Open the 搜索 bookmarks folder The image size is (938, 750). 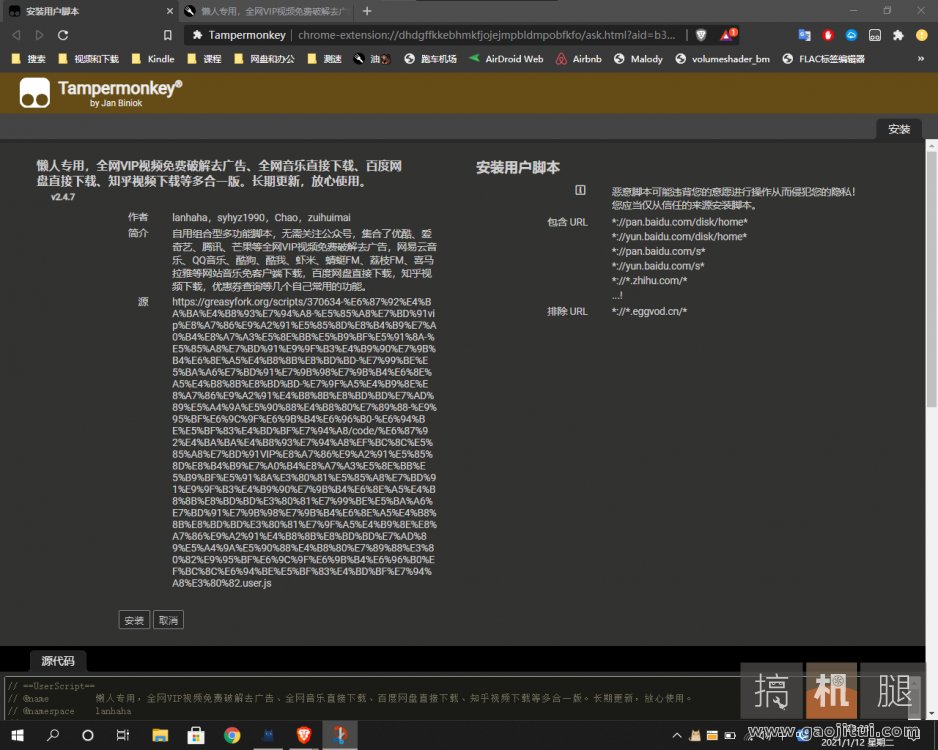point(29,59)
